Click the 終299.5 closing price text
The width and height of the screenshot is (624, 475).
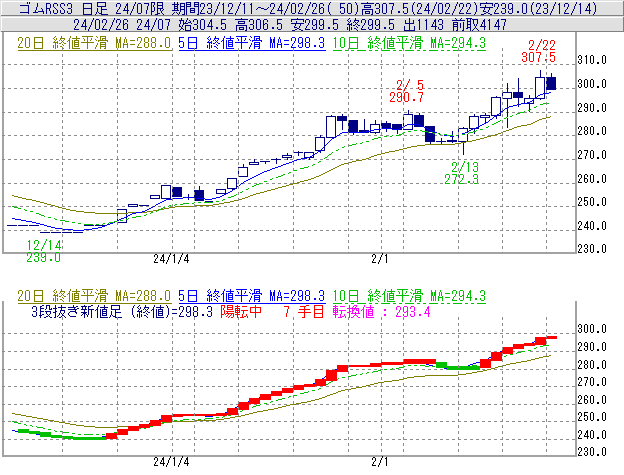371,25
